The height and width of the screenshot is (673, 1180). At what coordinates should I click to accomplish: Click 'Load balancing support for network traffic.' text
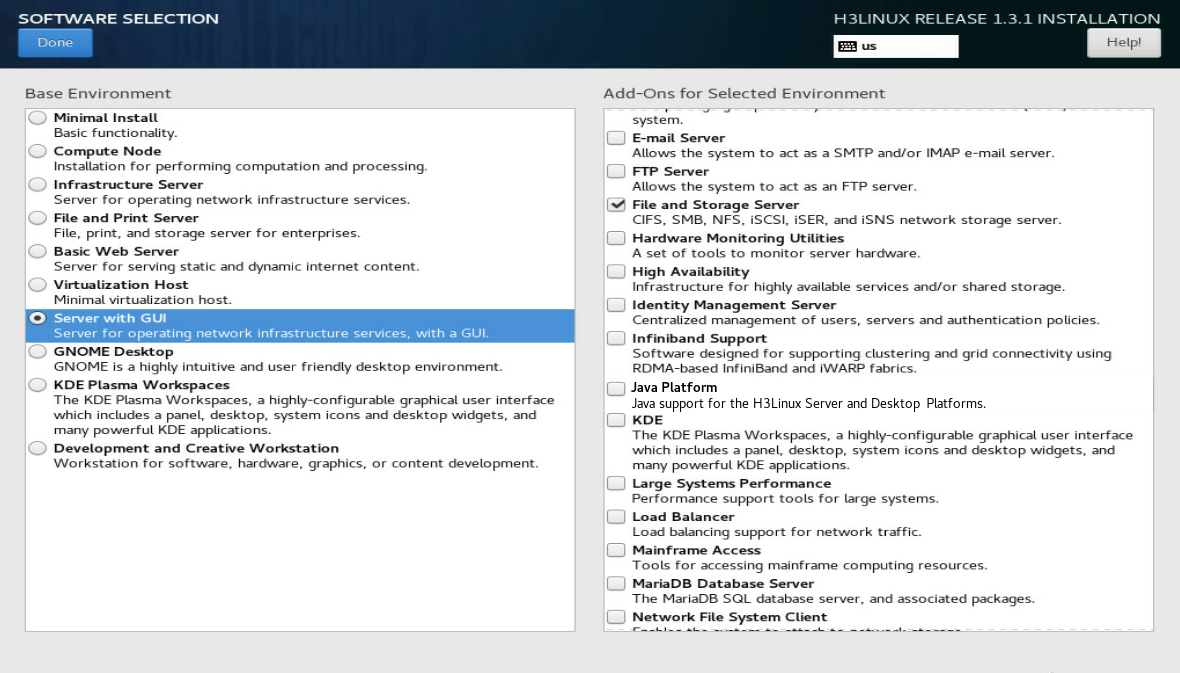coord(777,532)
